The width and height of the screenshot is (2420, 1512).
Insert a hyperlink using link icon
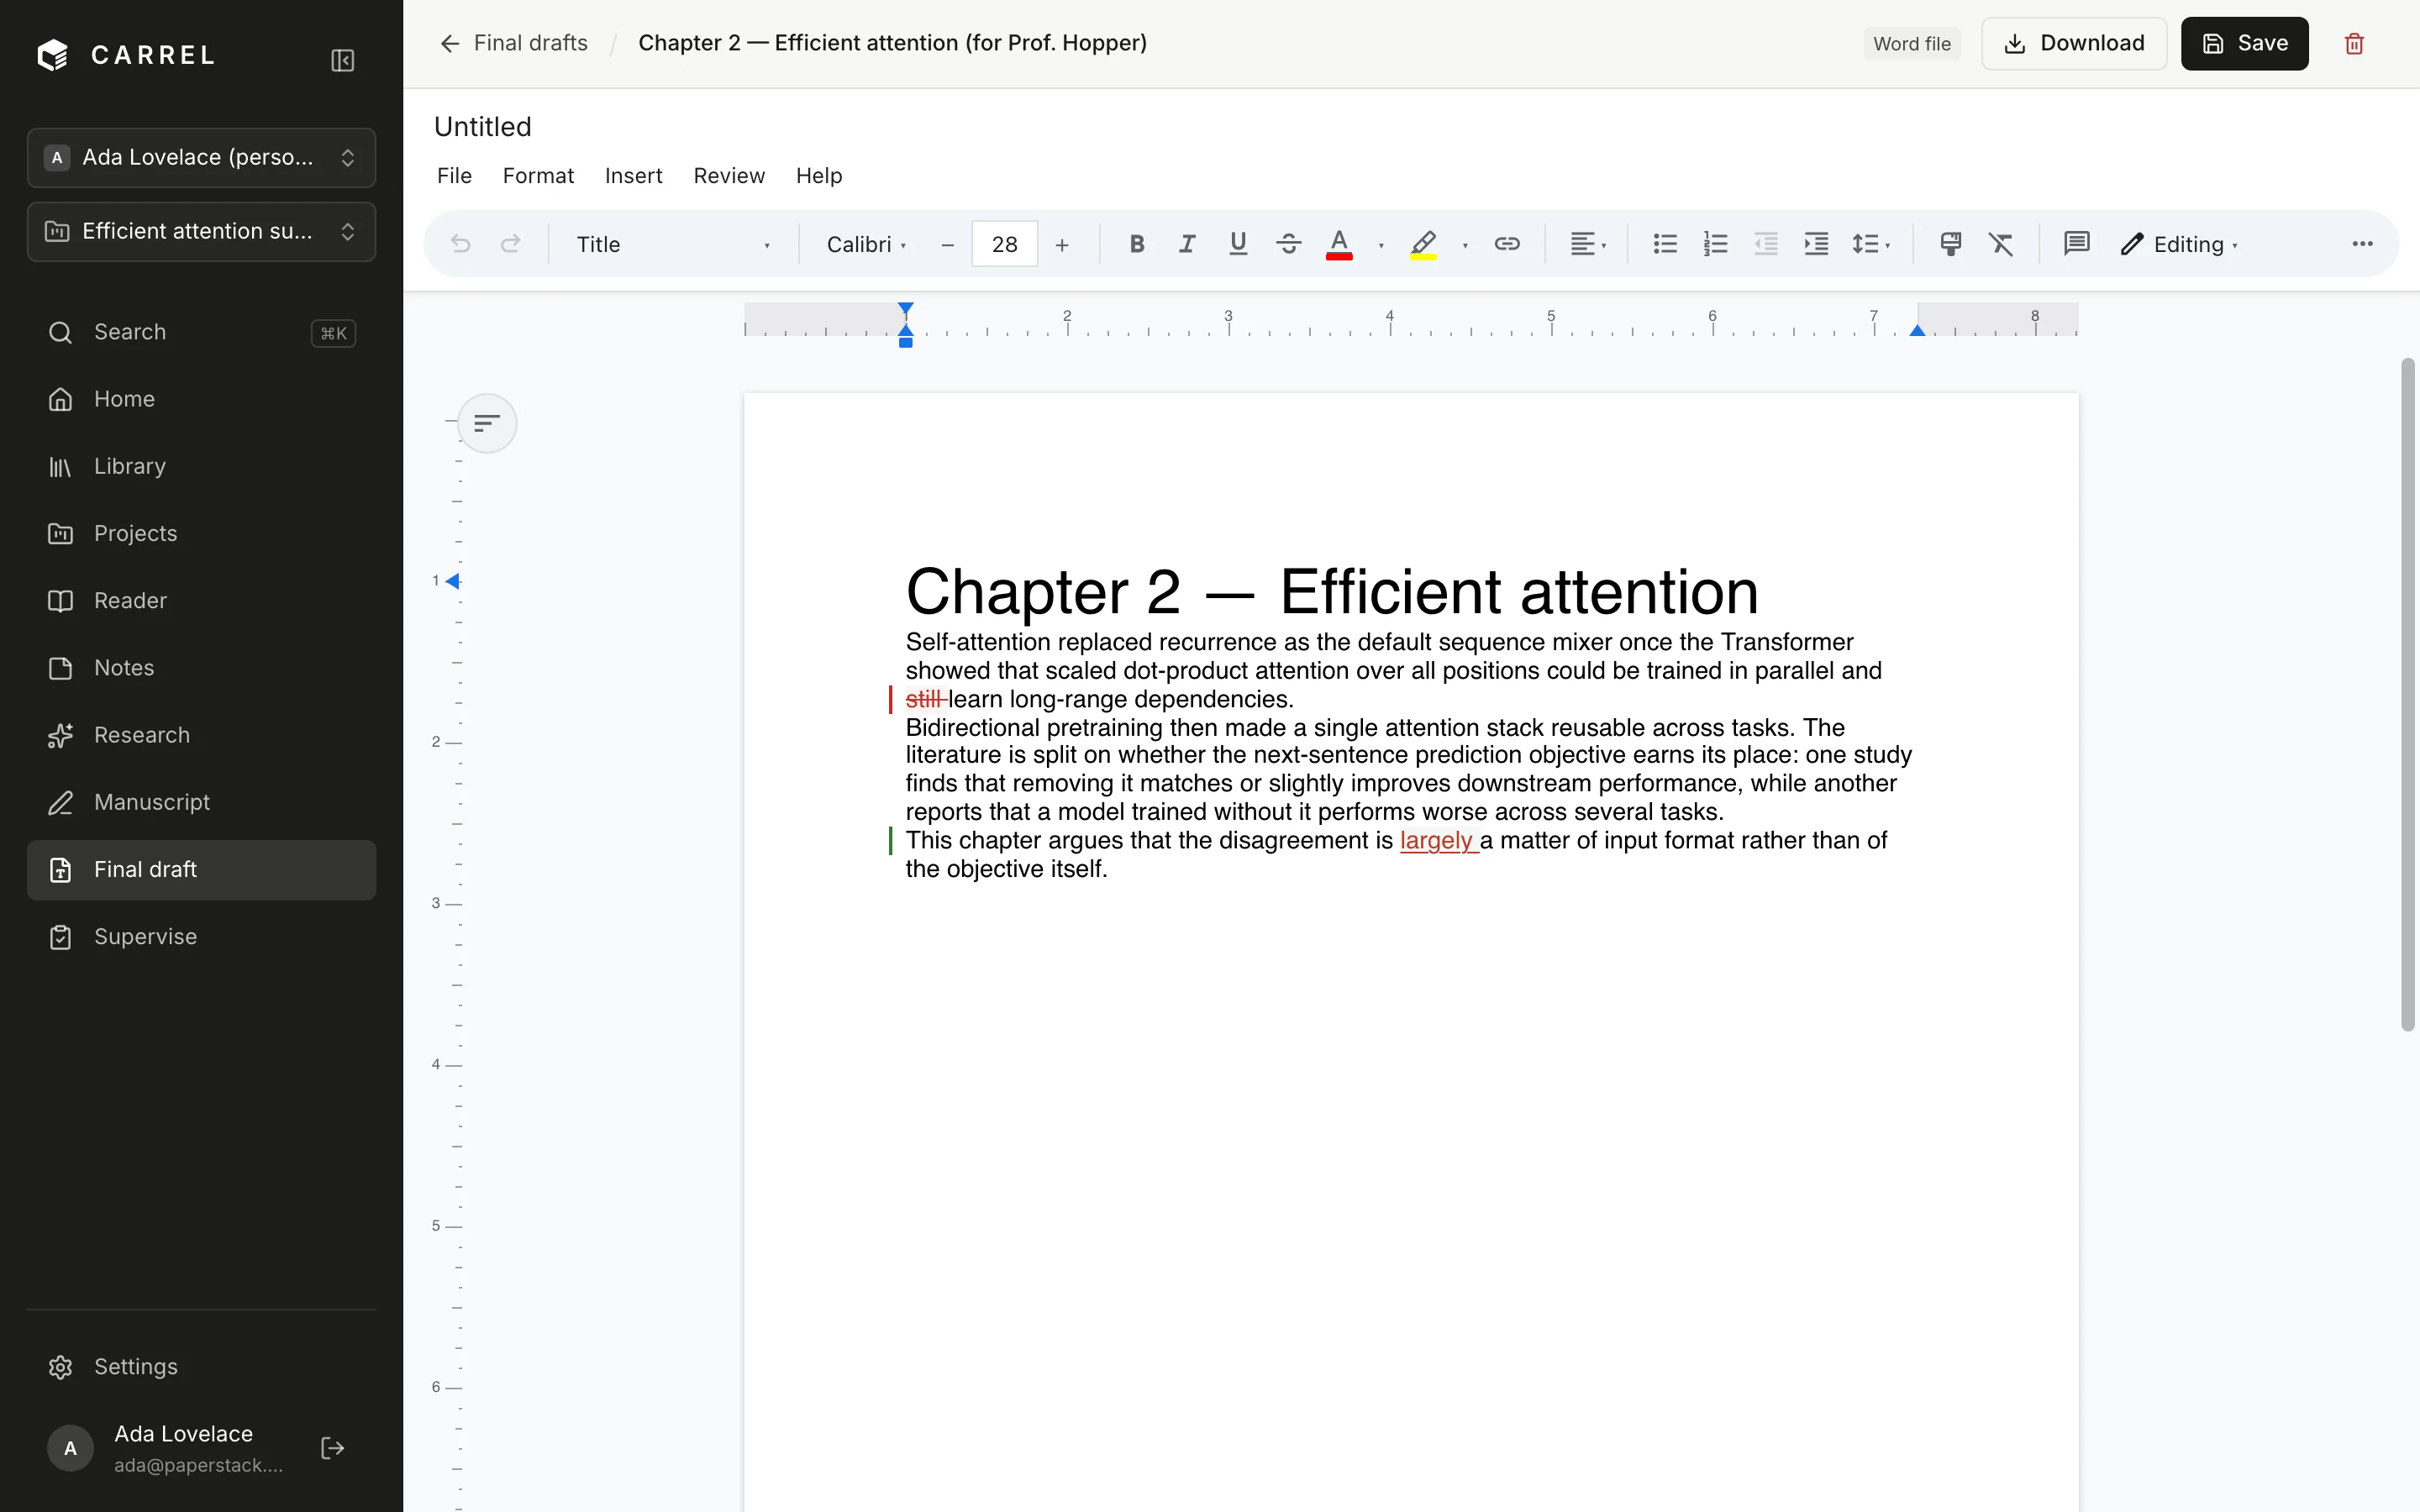[1507, 244]
